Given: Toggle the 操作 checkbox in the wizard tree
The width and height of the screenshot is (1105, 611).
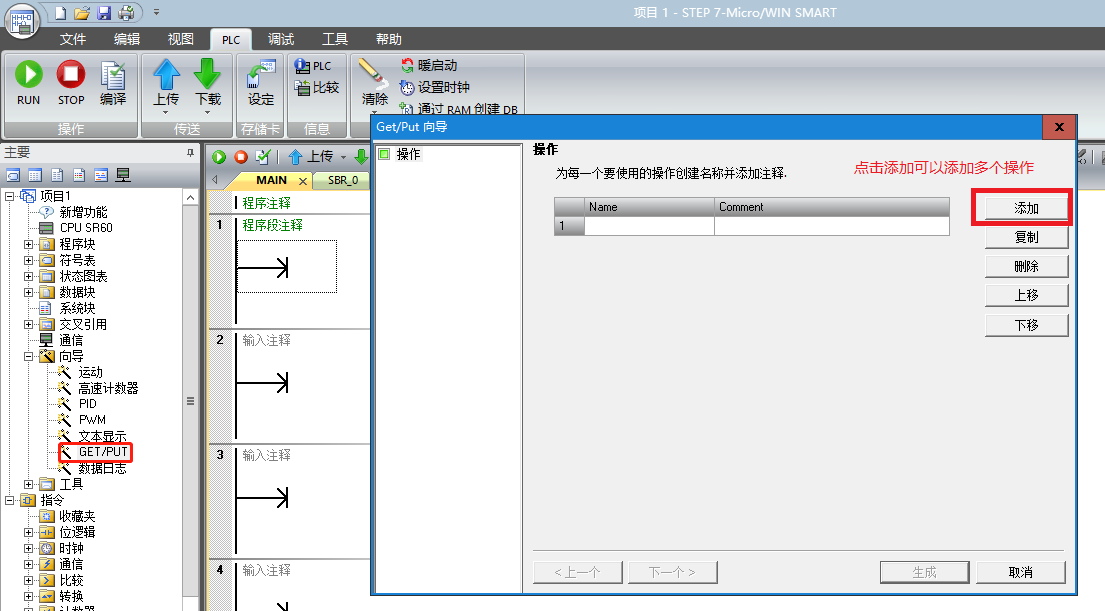Looking at the screenshot, I should pos(384,154).
